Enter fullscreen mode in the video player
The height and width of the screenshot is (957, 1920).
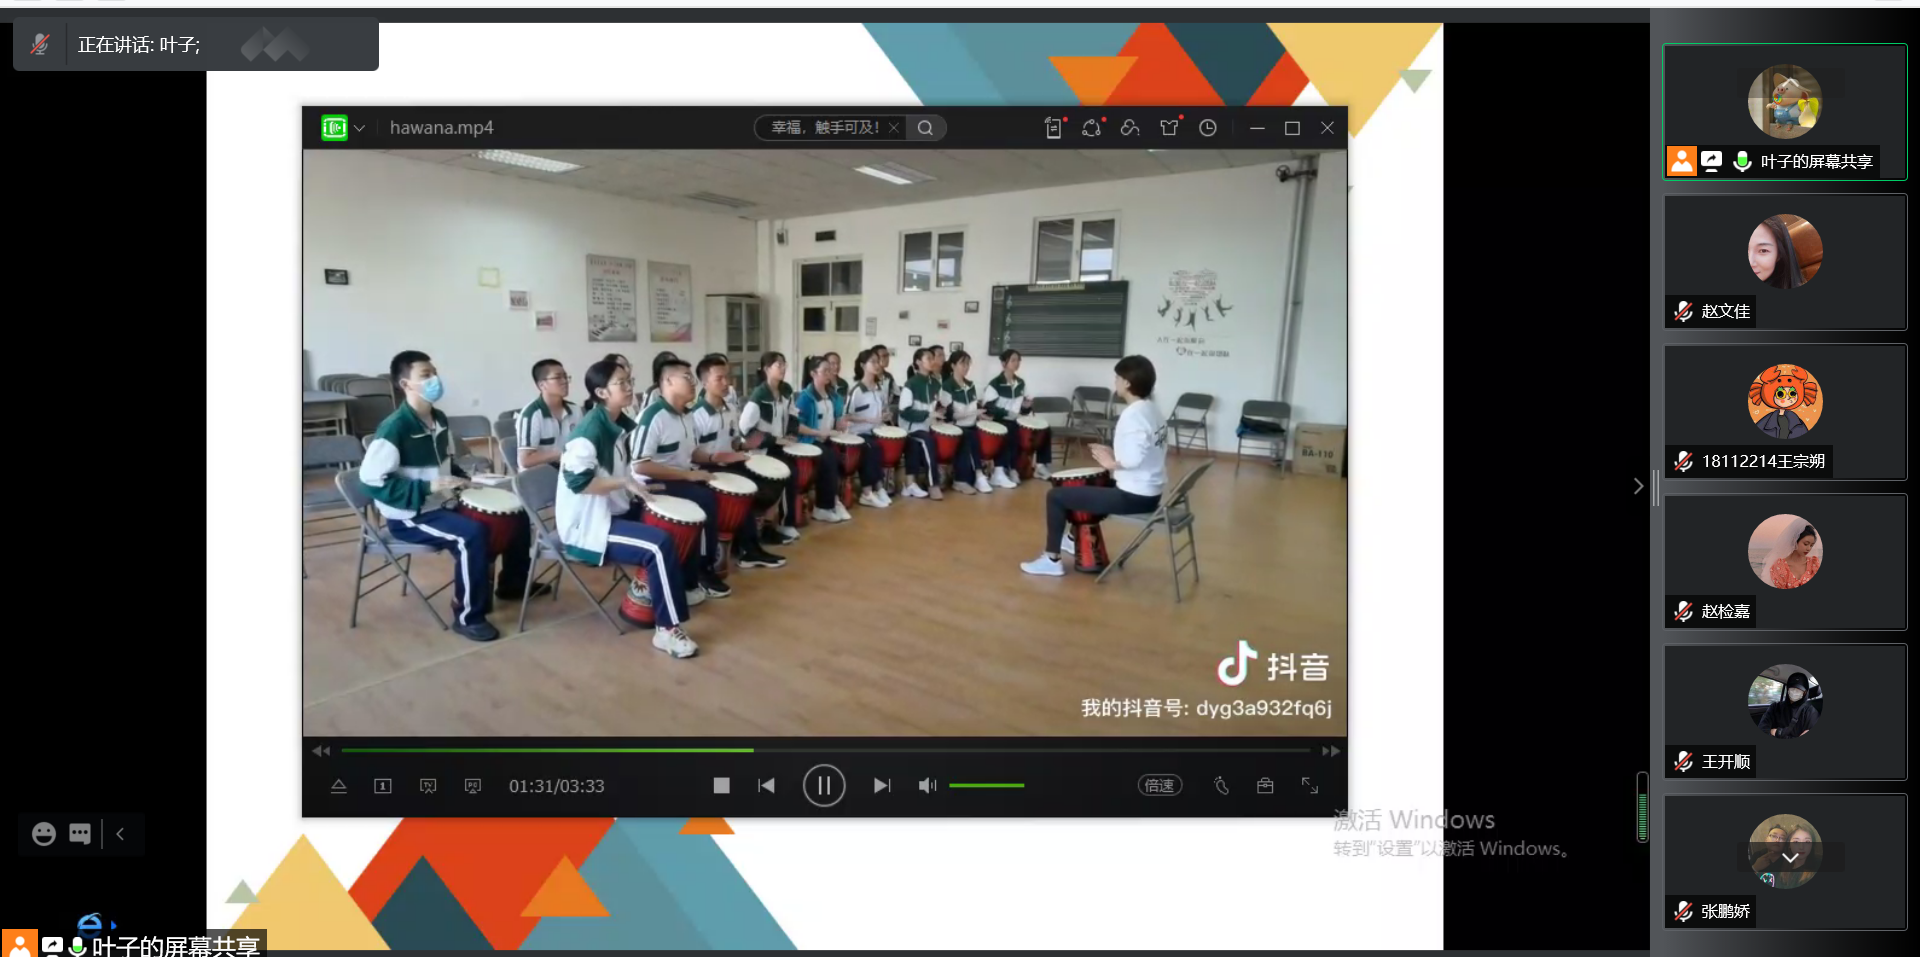[1310, 786]
